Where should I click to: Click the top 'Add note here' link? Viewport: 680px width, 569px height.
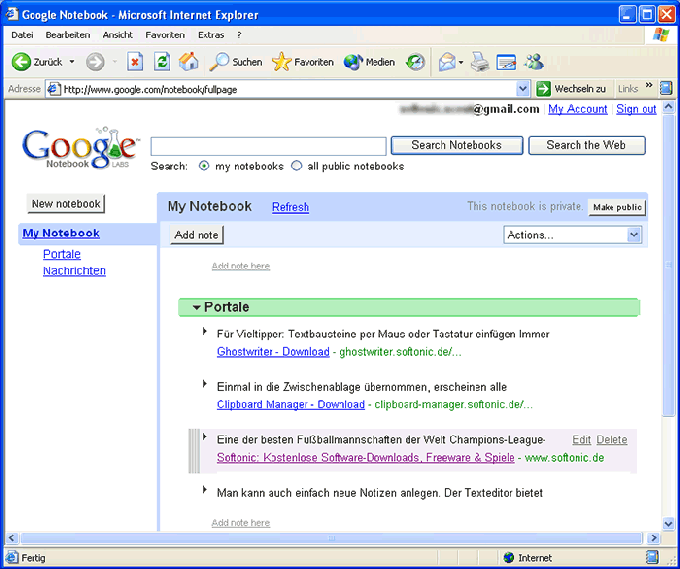point(241,266)
